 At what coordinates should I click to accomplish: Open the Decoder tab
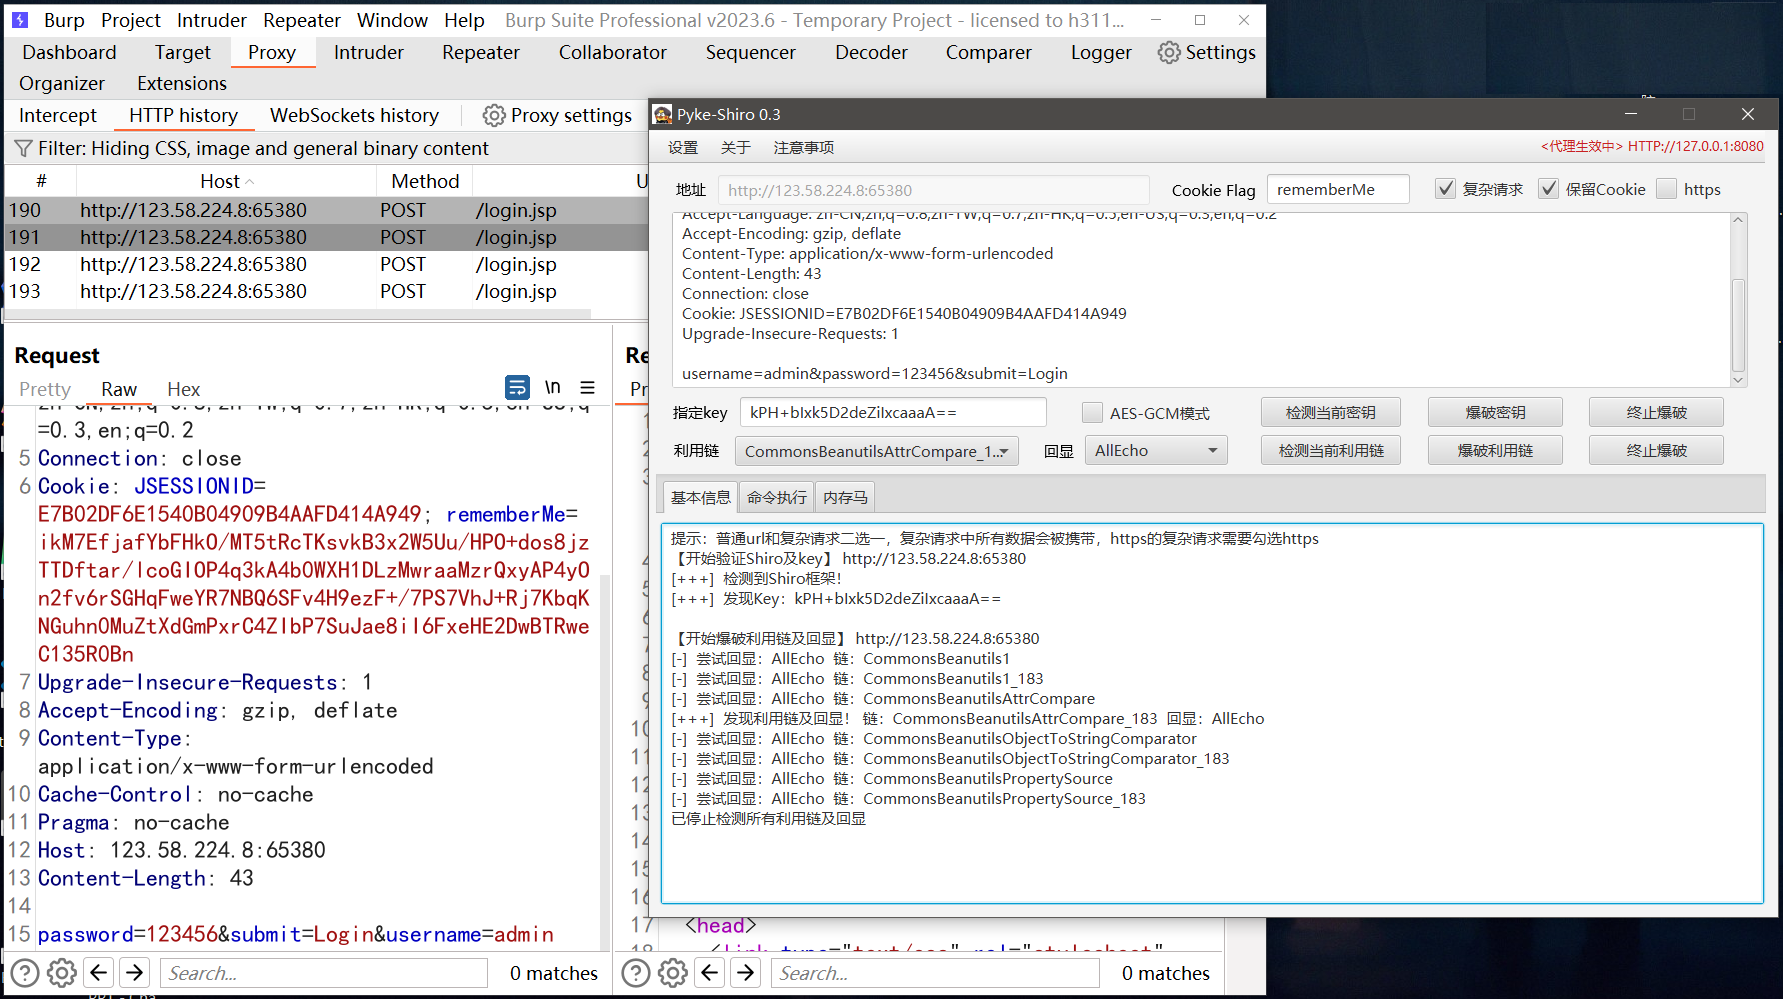(x=871, y=53)
